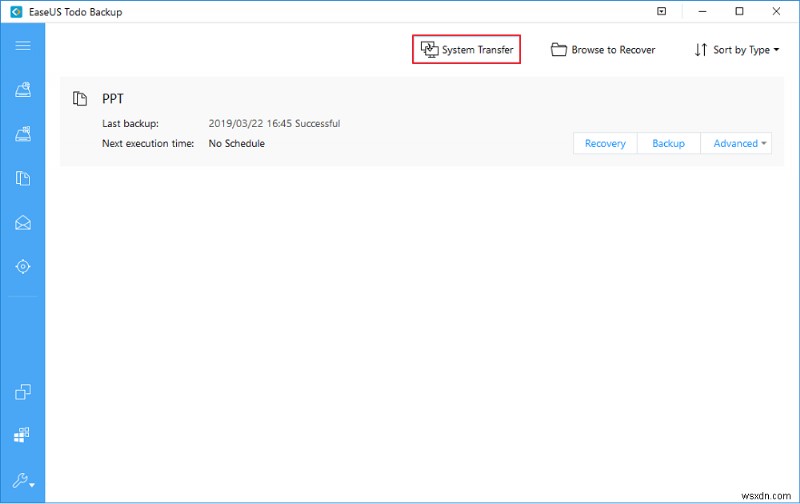
Task: Close the EaseUS Todo Backup window
Action: [x=776, y=11]
